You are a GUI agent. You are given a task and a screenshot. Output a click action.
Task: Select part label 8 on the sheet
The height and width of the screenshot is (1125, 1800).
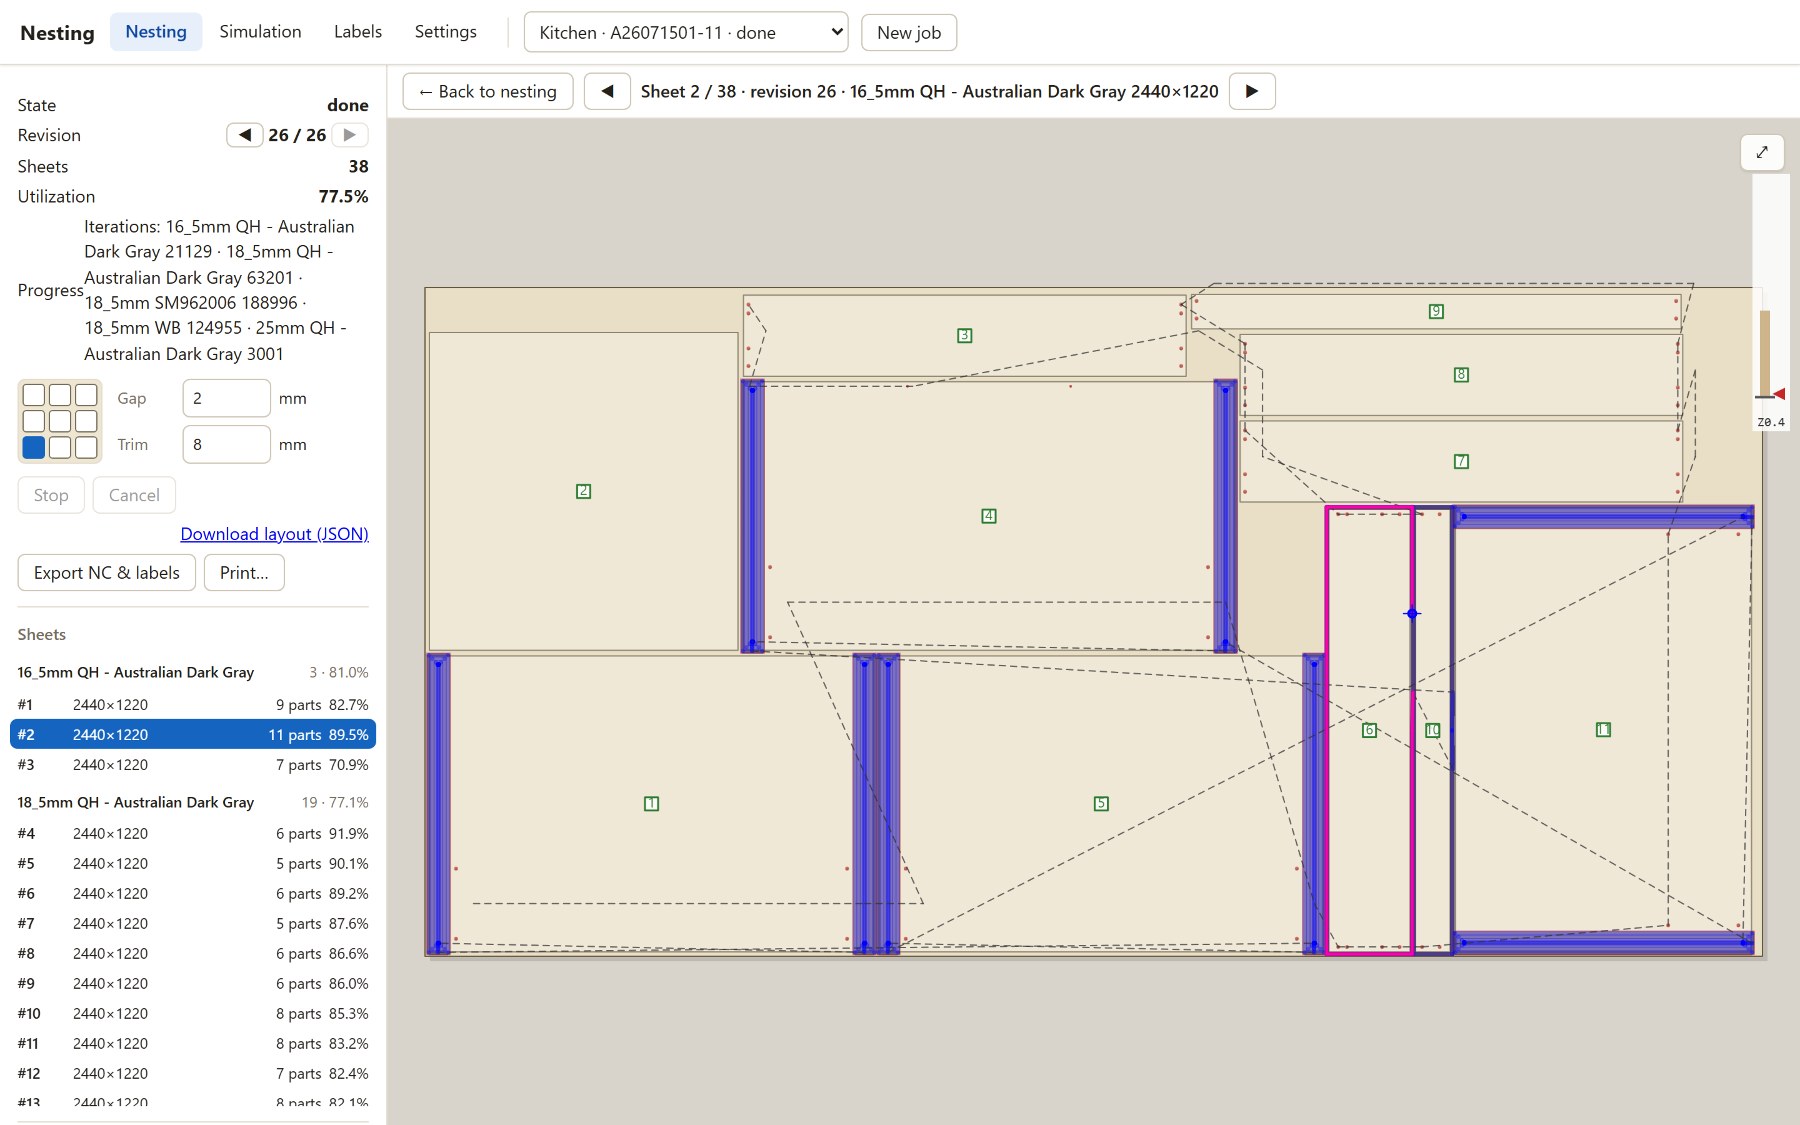pyautogui.click(x=1461, y=374)
